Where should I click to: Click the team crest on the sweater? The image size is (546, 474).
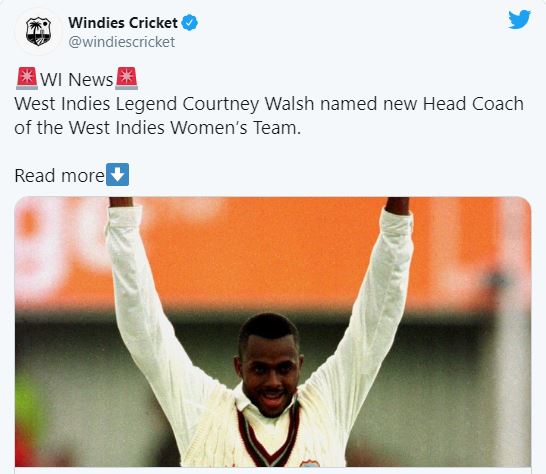[x=310, y=464]
